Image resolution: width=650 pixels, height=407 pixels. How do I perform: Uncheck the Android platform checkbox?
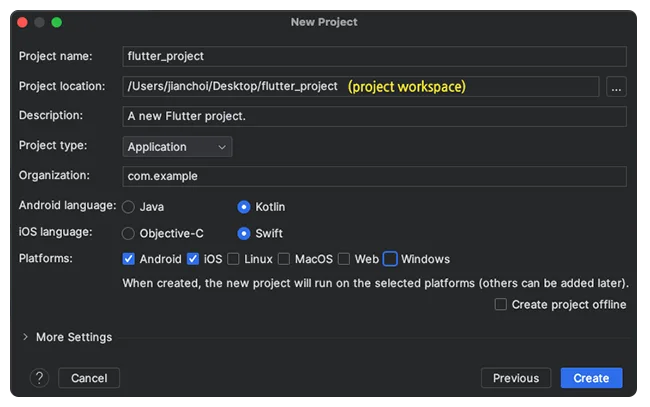[129, 259]
